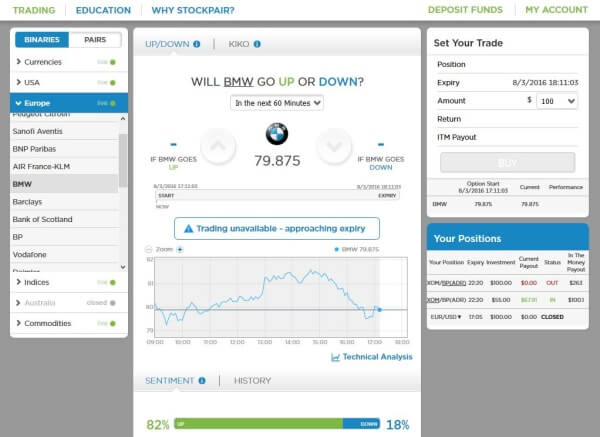
Task: Select the BINARIES toggle
Action: tap(42, 40)
